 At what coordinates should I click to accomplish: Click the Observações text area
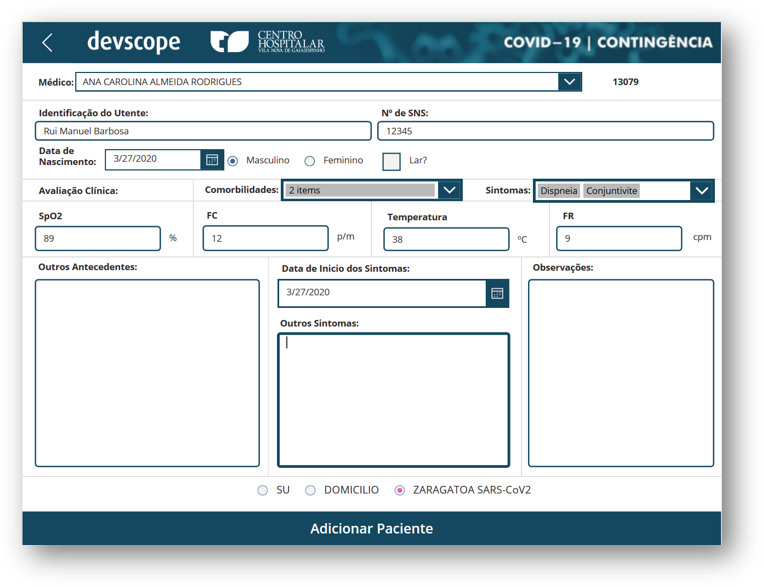click(x=621, y=373)
